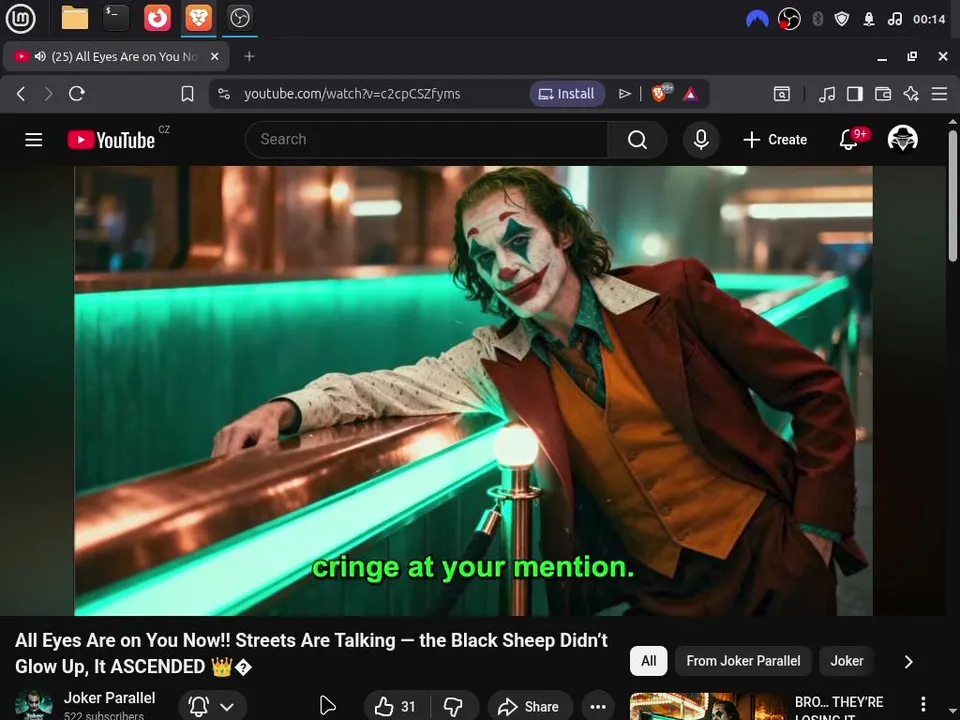Share this video
Image resolution: width=960 pixels, height=720 pixels.
[x=530, y=707]
